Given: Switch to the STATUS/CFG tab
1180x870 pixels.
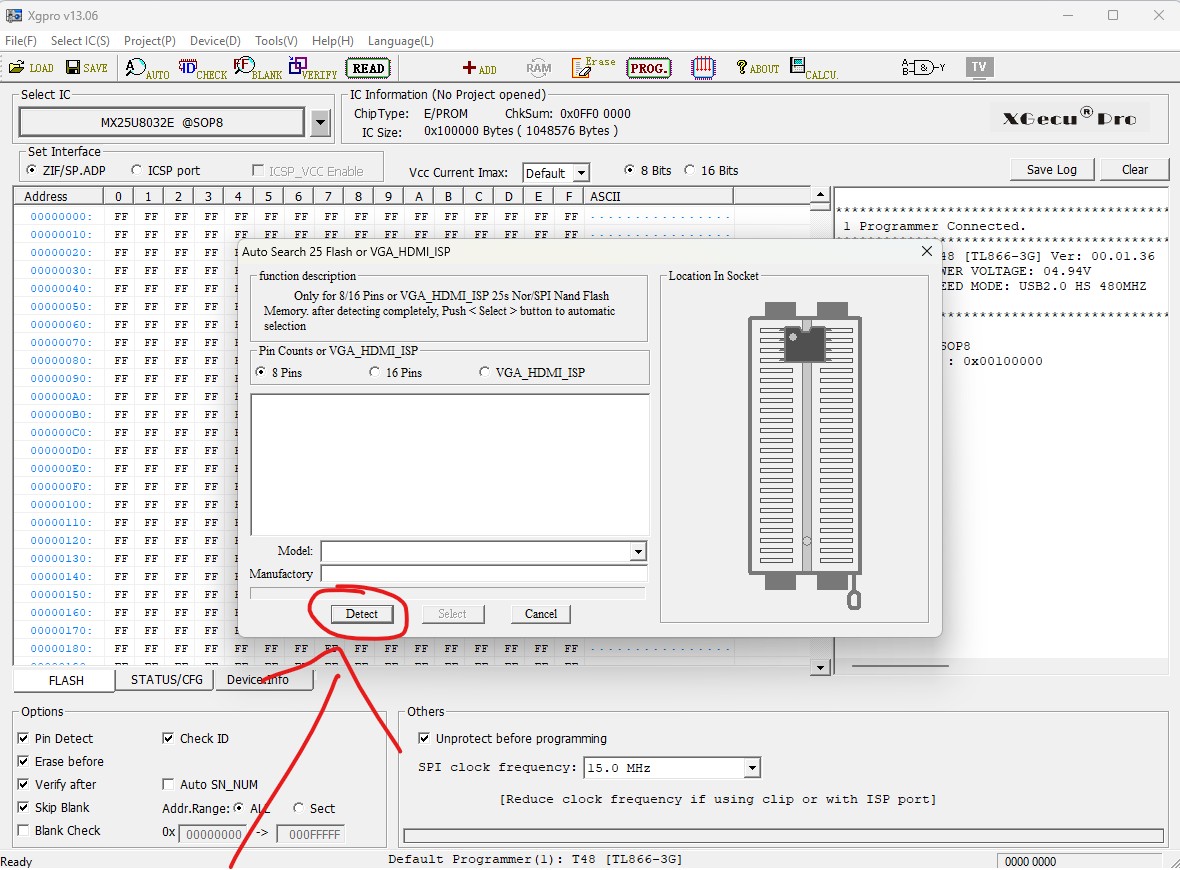Looking at the screenshot, I should tap(166, 680).
